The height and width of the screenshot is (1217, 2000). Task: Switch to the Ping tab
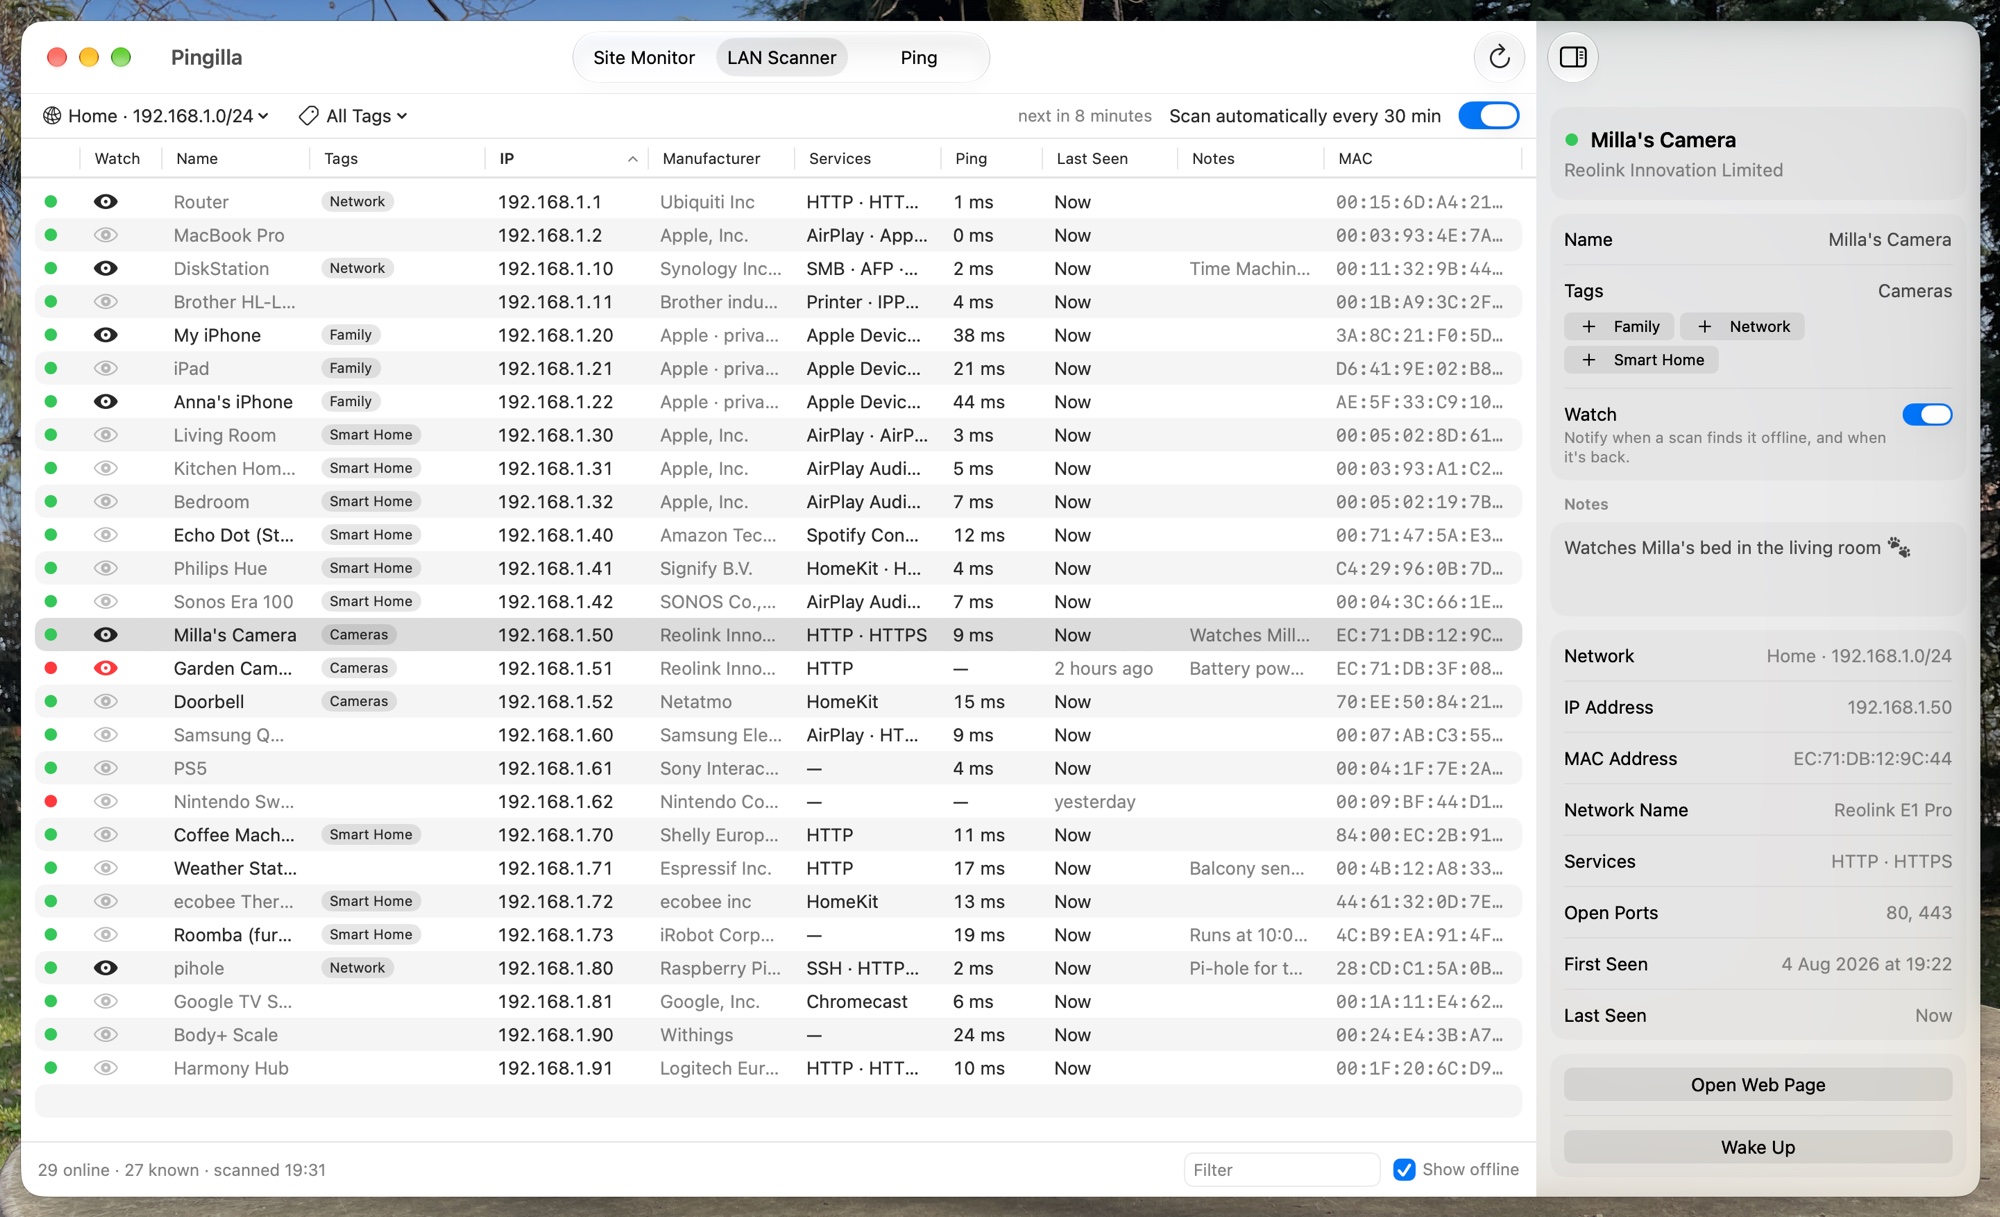pyautogui.click(x=918, y=58)
